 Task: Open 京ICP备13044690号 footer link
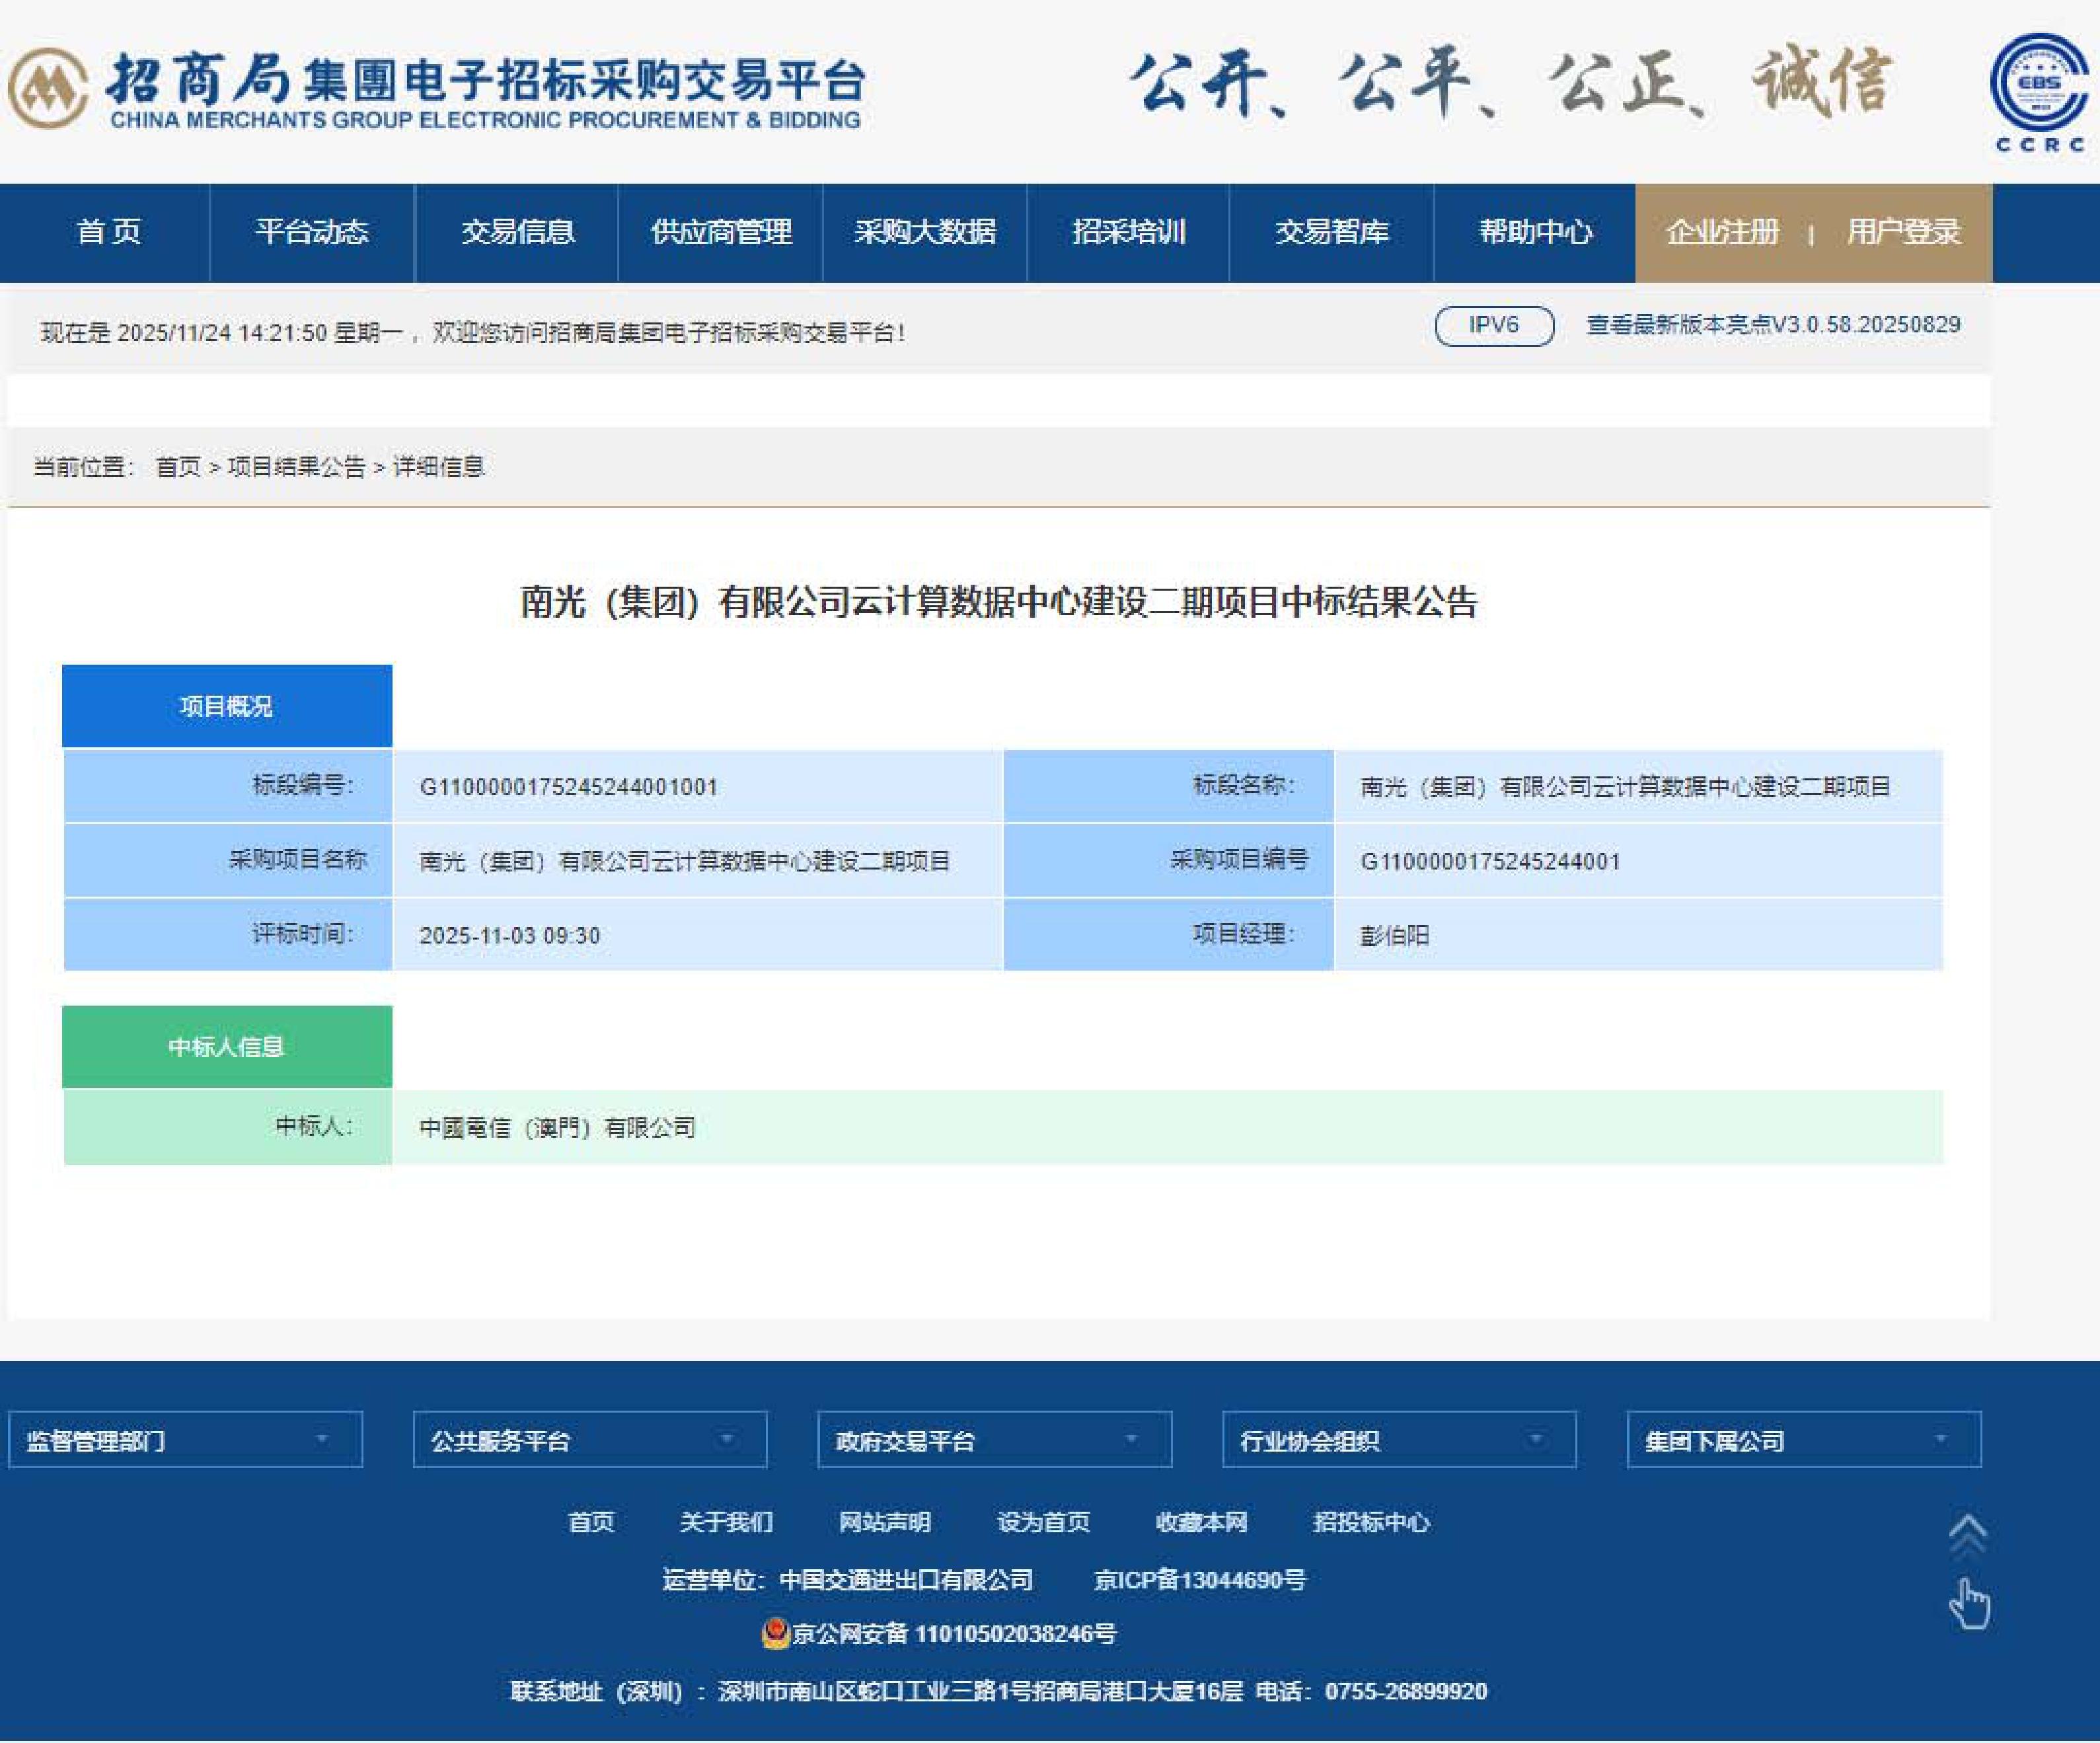tap(1199, 1580)
